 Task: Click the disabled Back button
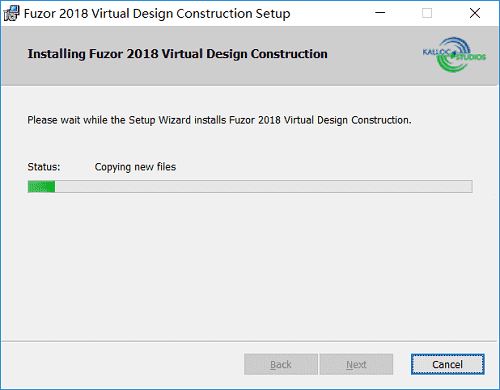coord(281,364)
